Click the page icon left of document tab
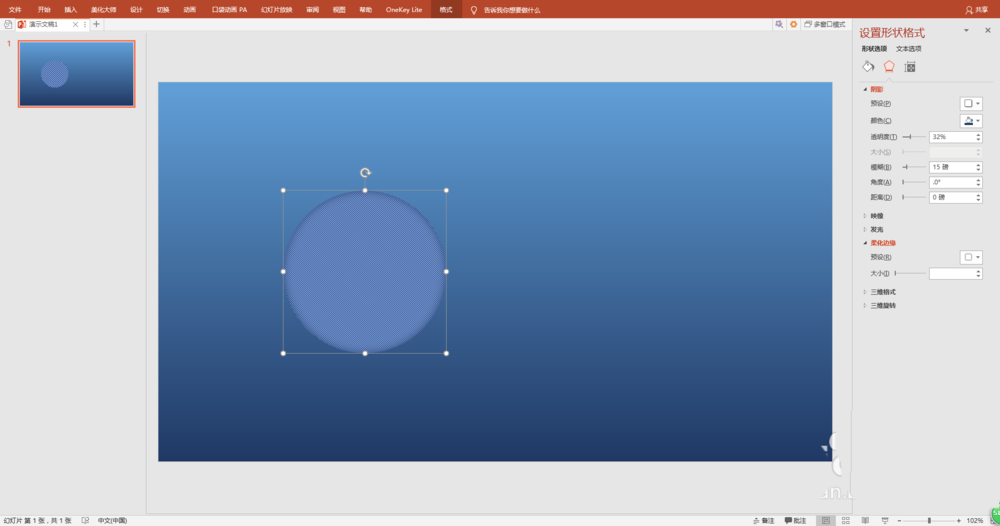Screen dimensions: 1000x526 point(8,24)
